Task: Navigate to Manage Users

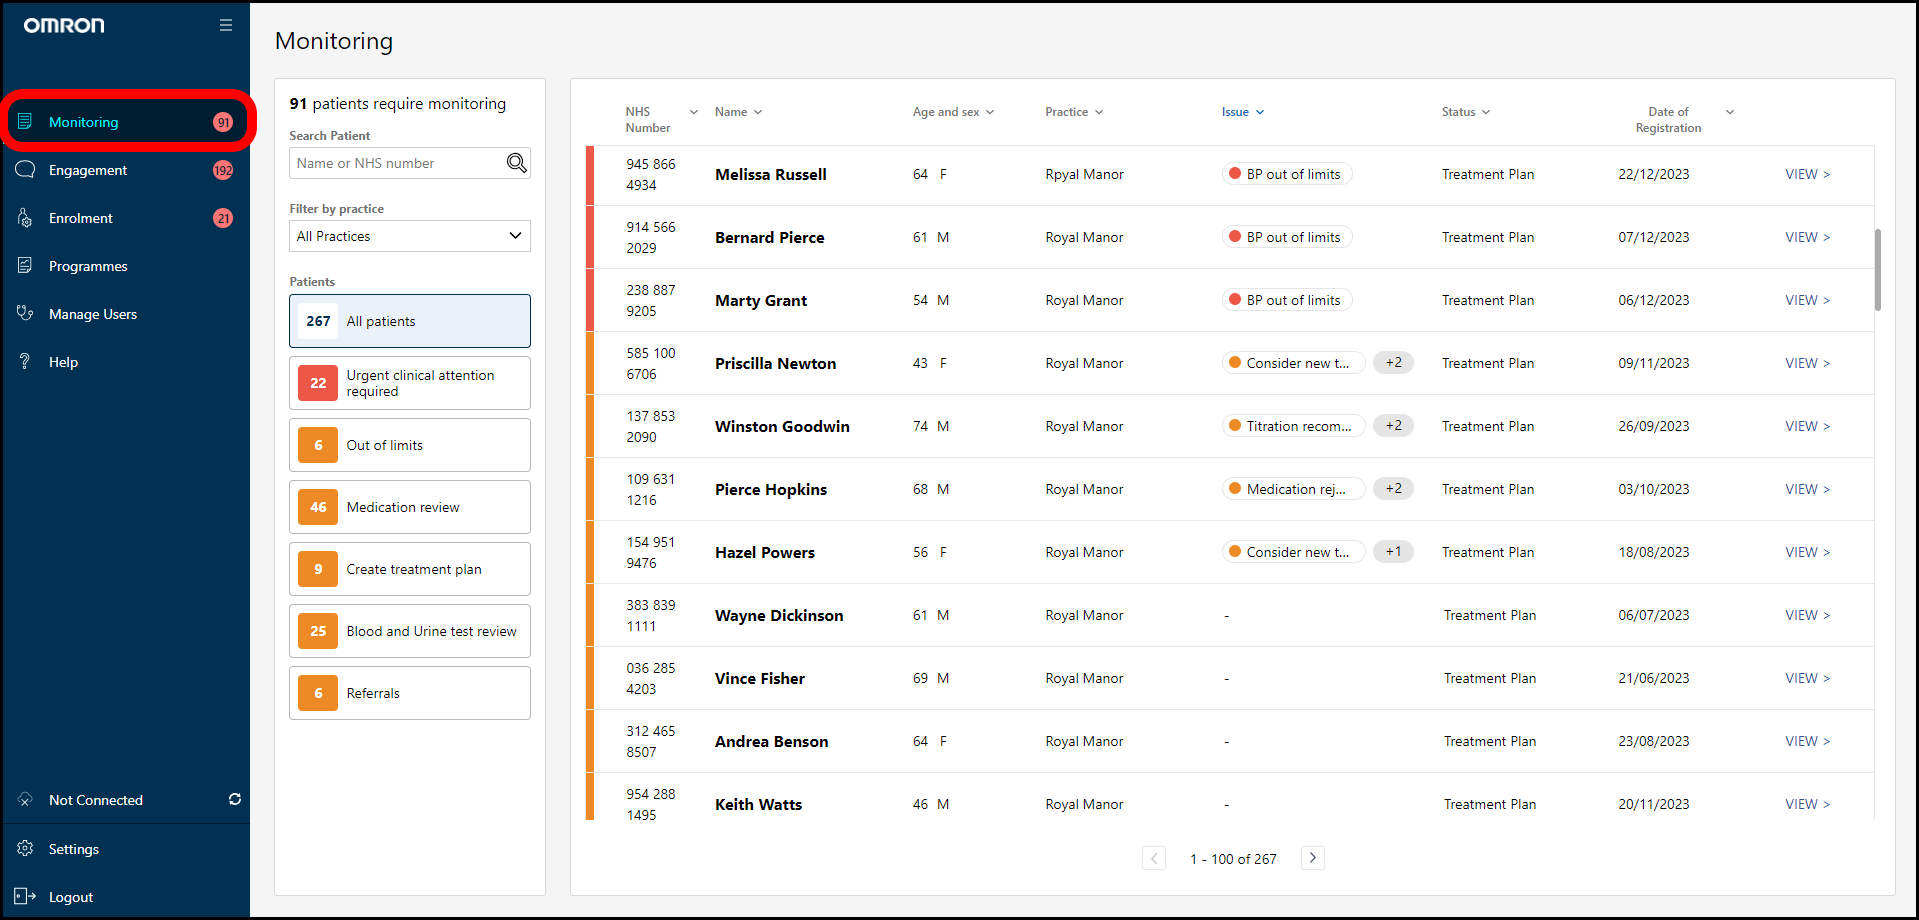Action: [93, 314]
